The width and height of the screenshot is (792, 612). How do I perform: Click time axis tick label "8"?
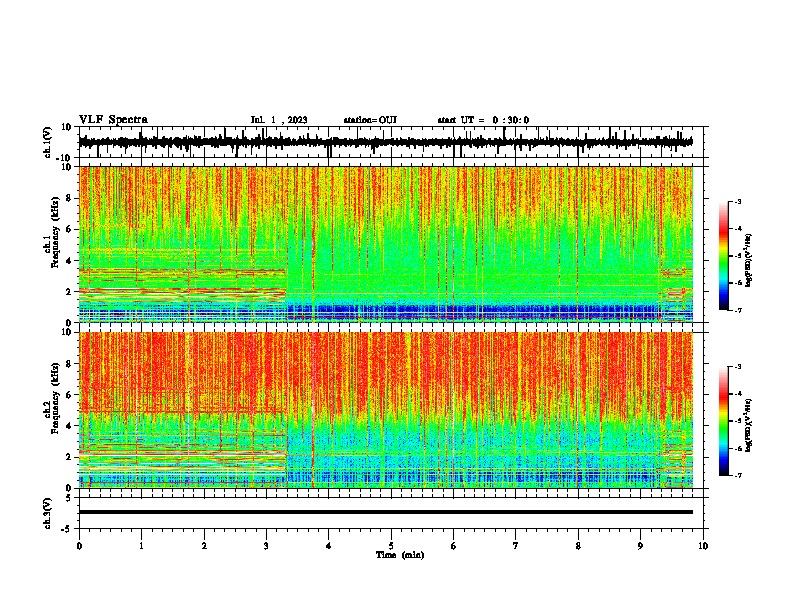(578, 546)
